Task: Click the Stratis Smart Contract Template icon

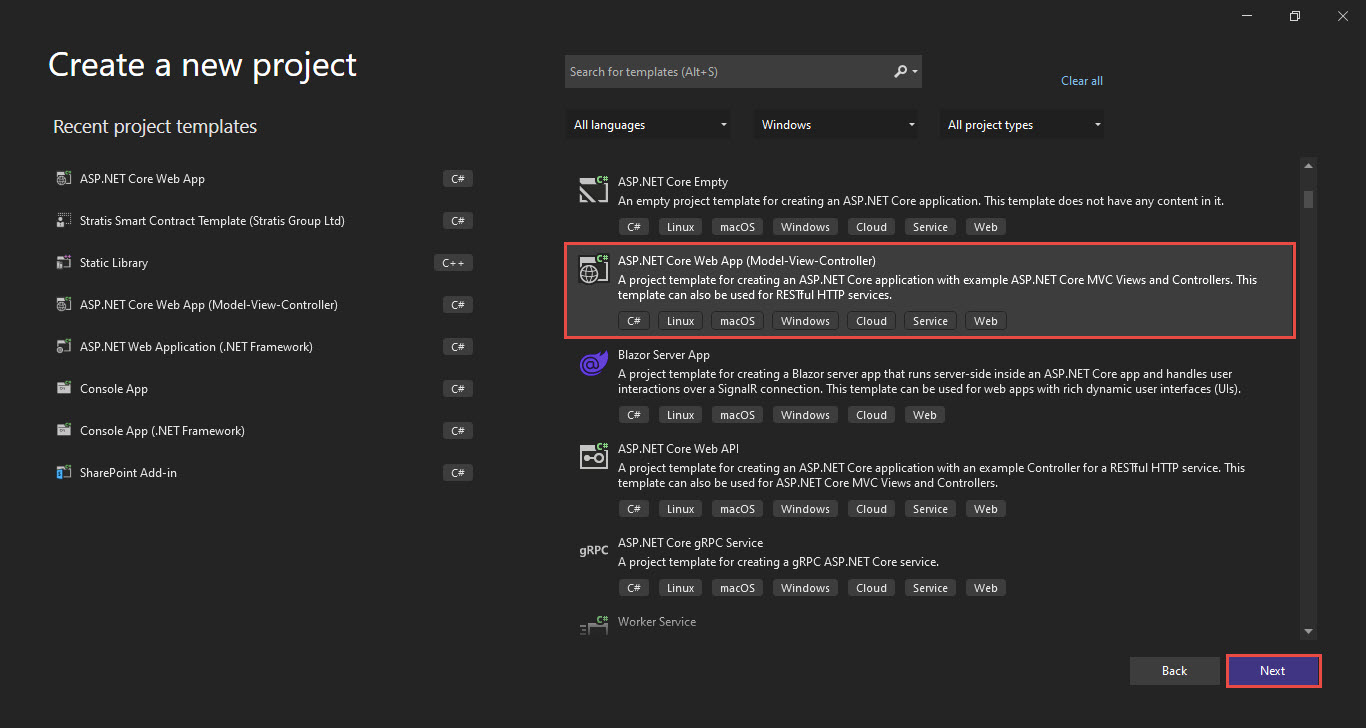Action: click(64, 221)
